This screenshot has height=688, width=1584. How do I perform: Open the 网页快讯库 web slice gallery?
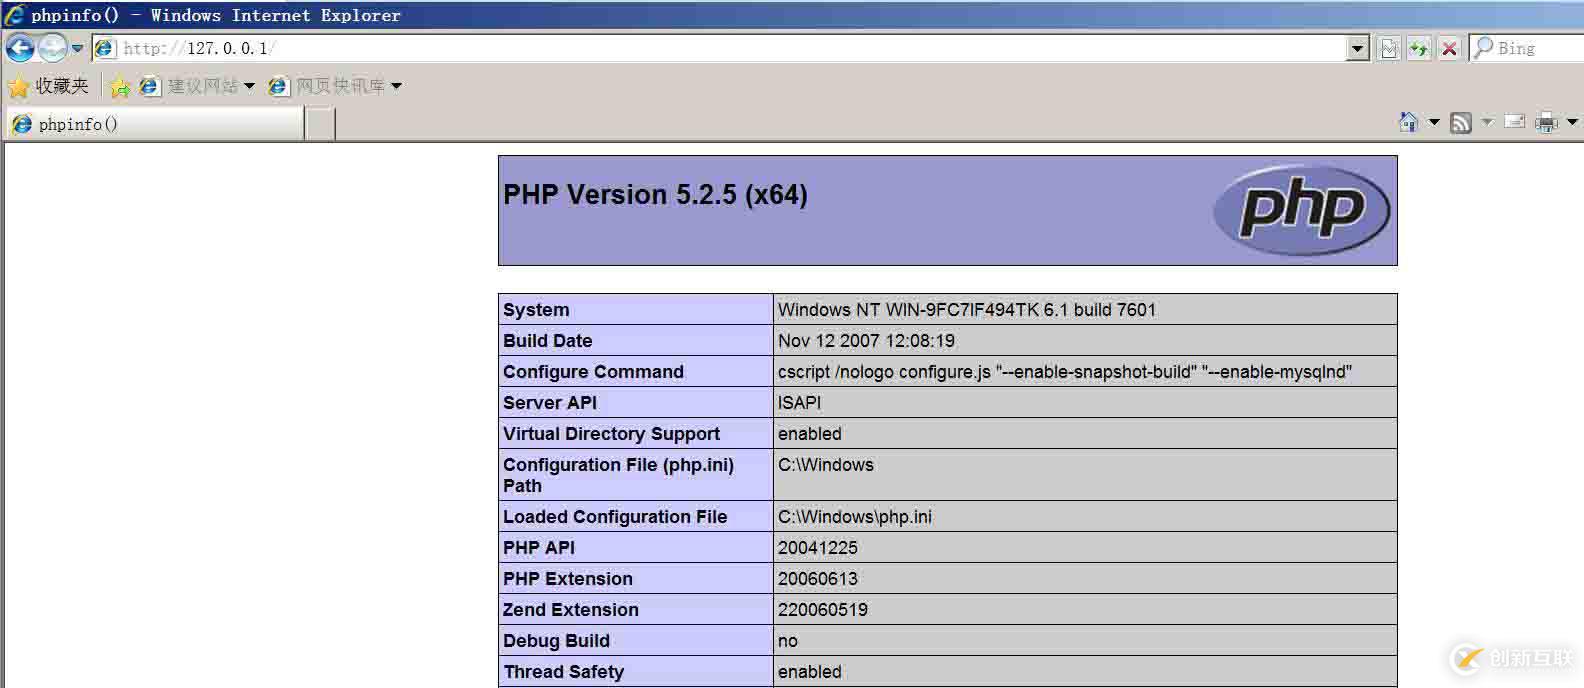coord(327,86)
